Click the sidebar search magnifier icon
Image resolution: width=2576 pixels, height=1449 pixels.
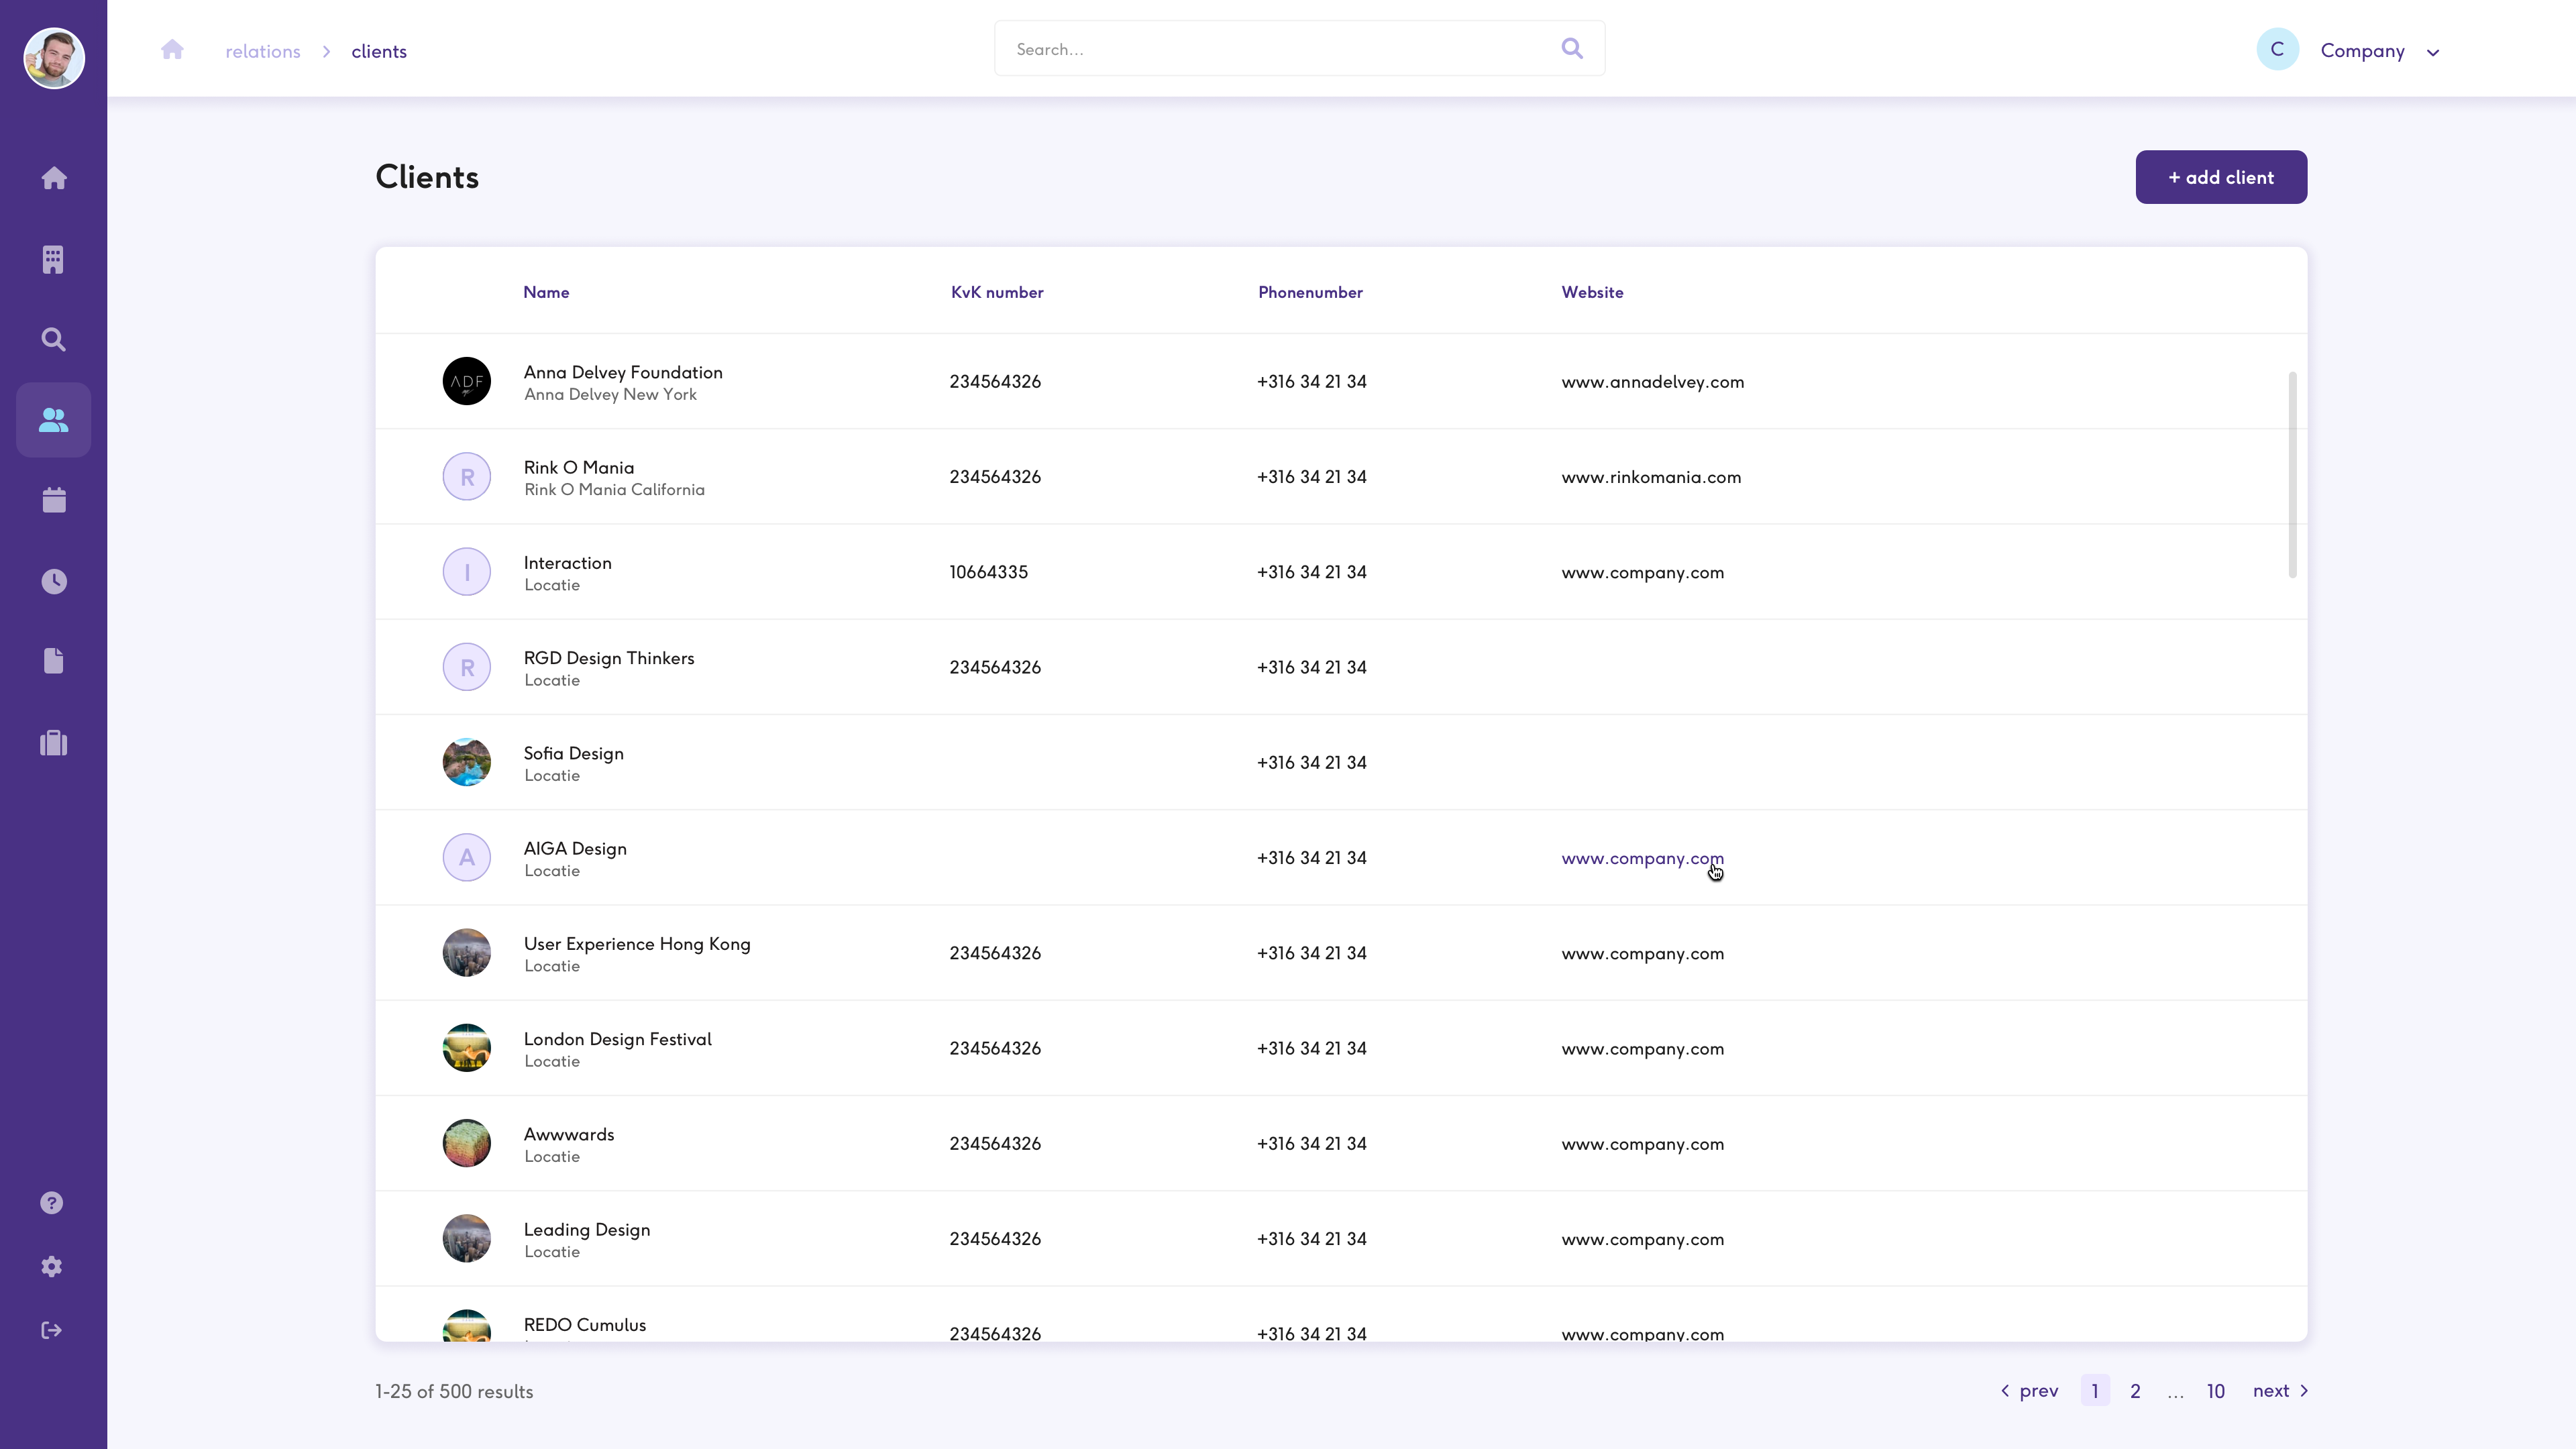(x=54, y=340)
